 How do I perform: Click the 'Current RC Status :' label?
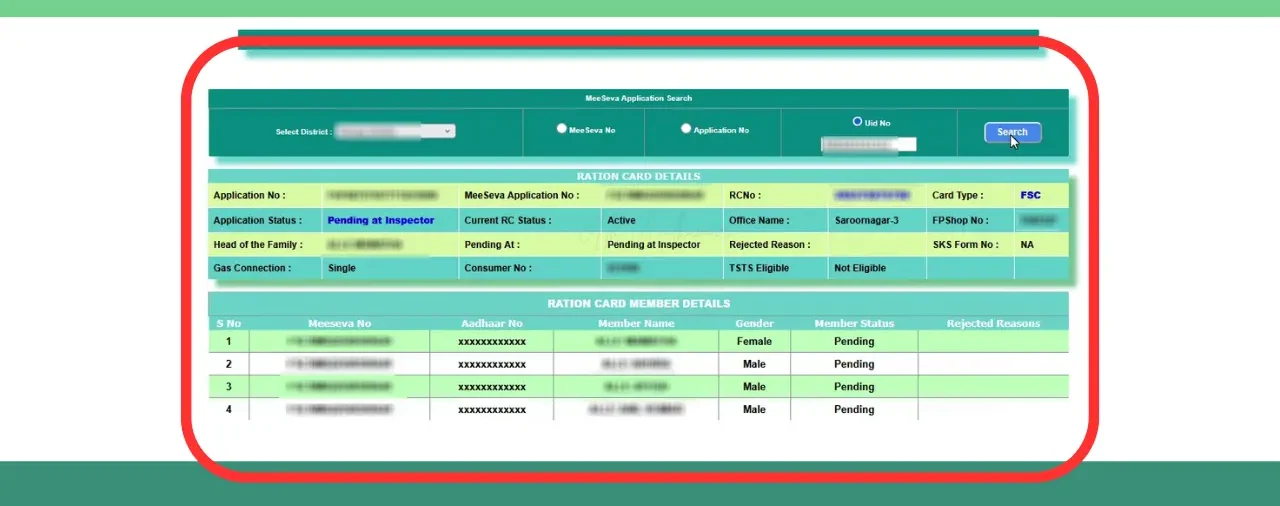(507, 220)
